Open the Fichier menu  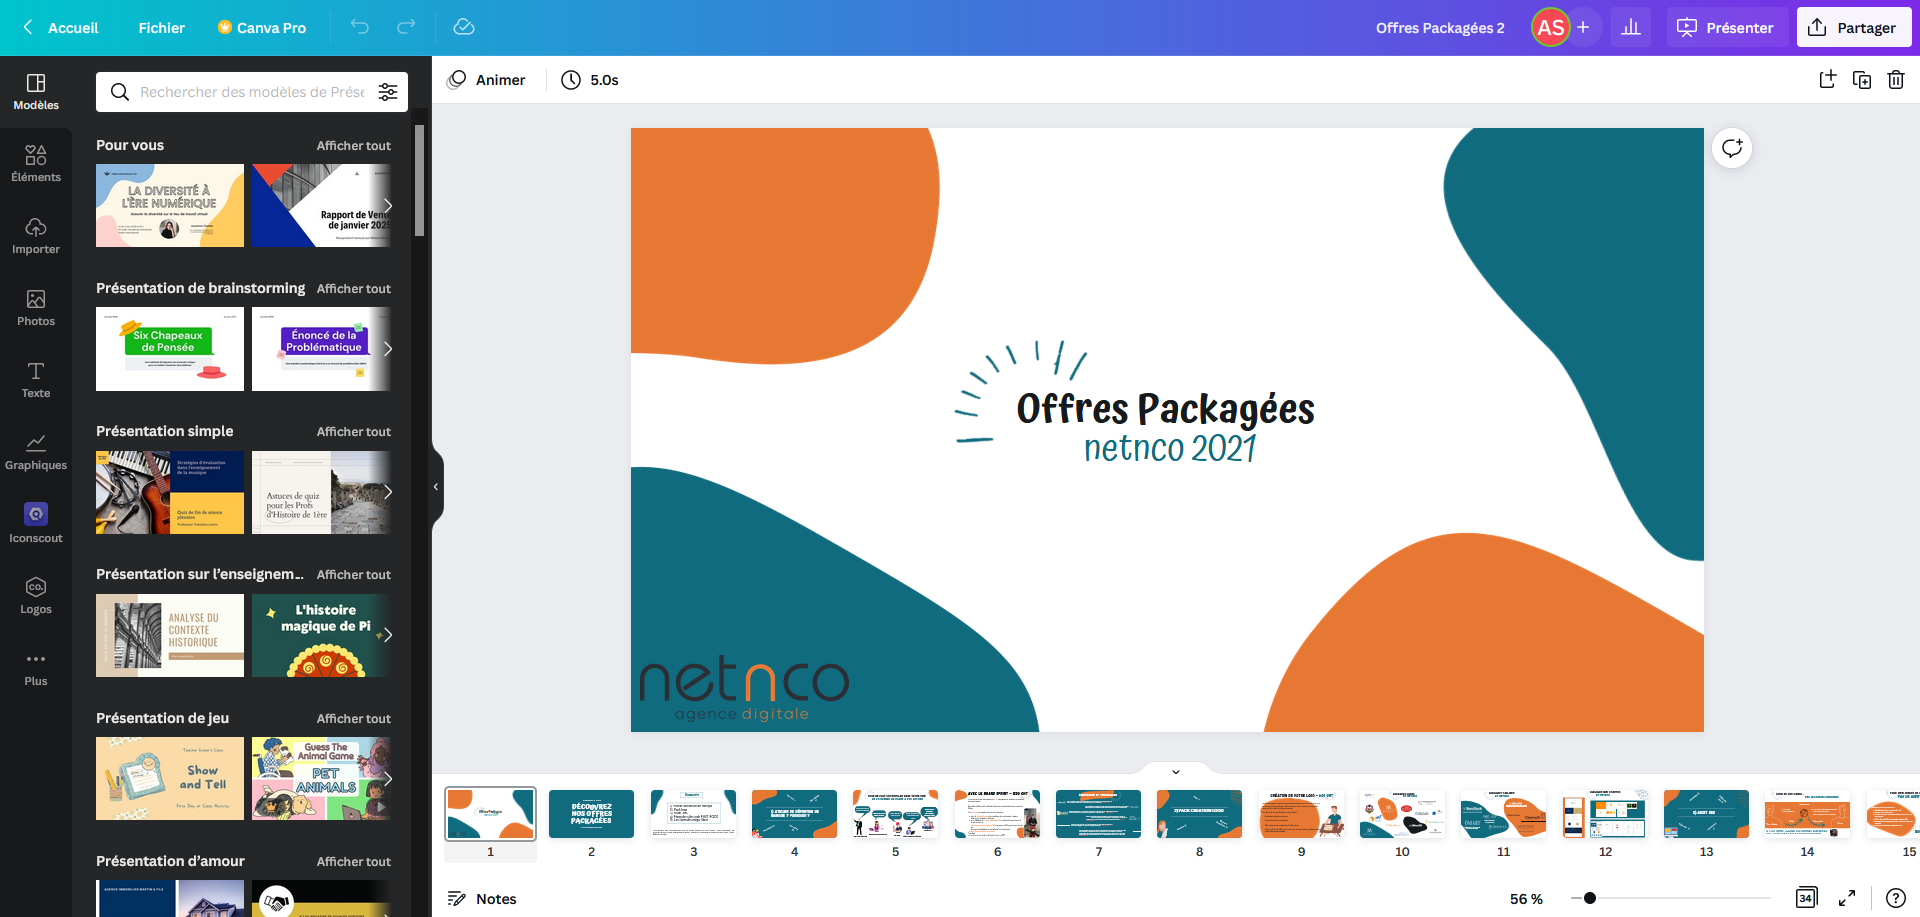click(162, 28)
